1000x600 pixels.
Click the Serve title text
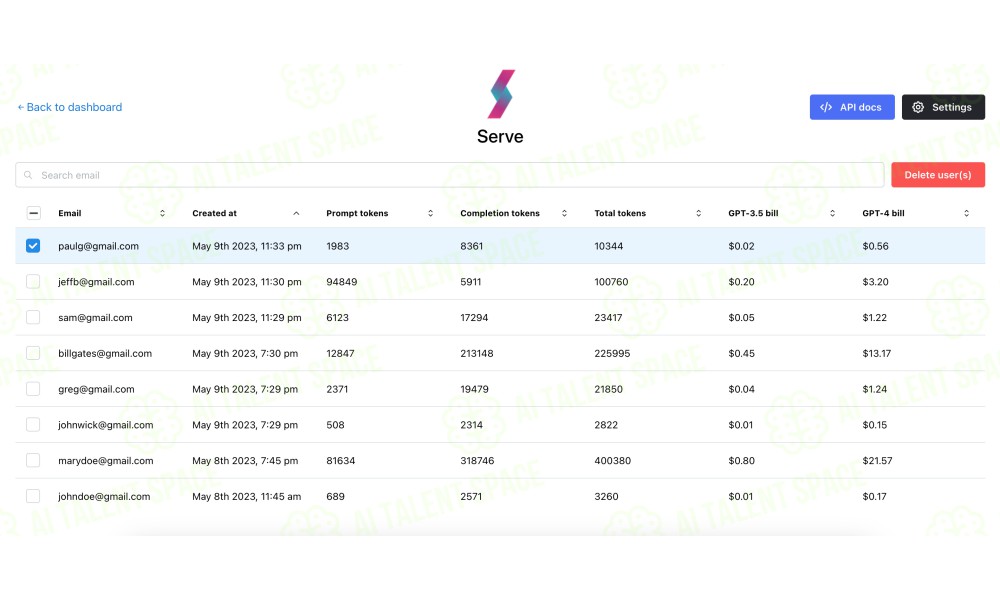click(x=500, y=136)
